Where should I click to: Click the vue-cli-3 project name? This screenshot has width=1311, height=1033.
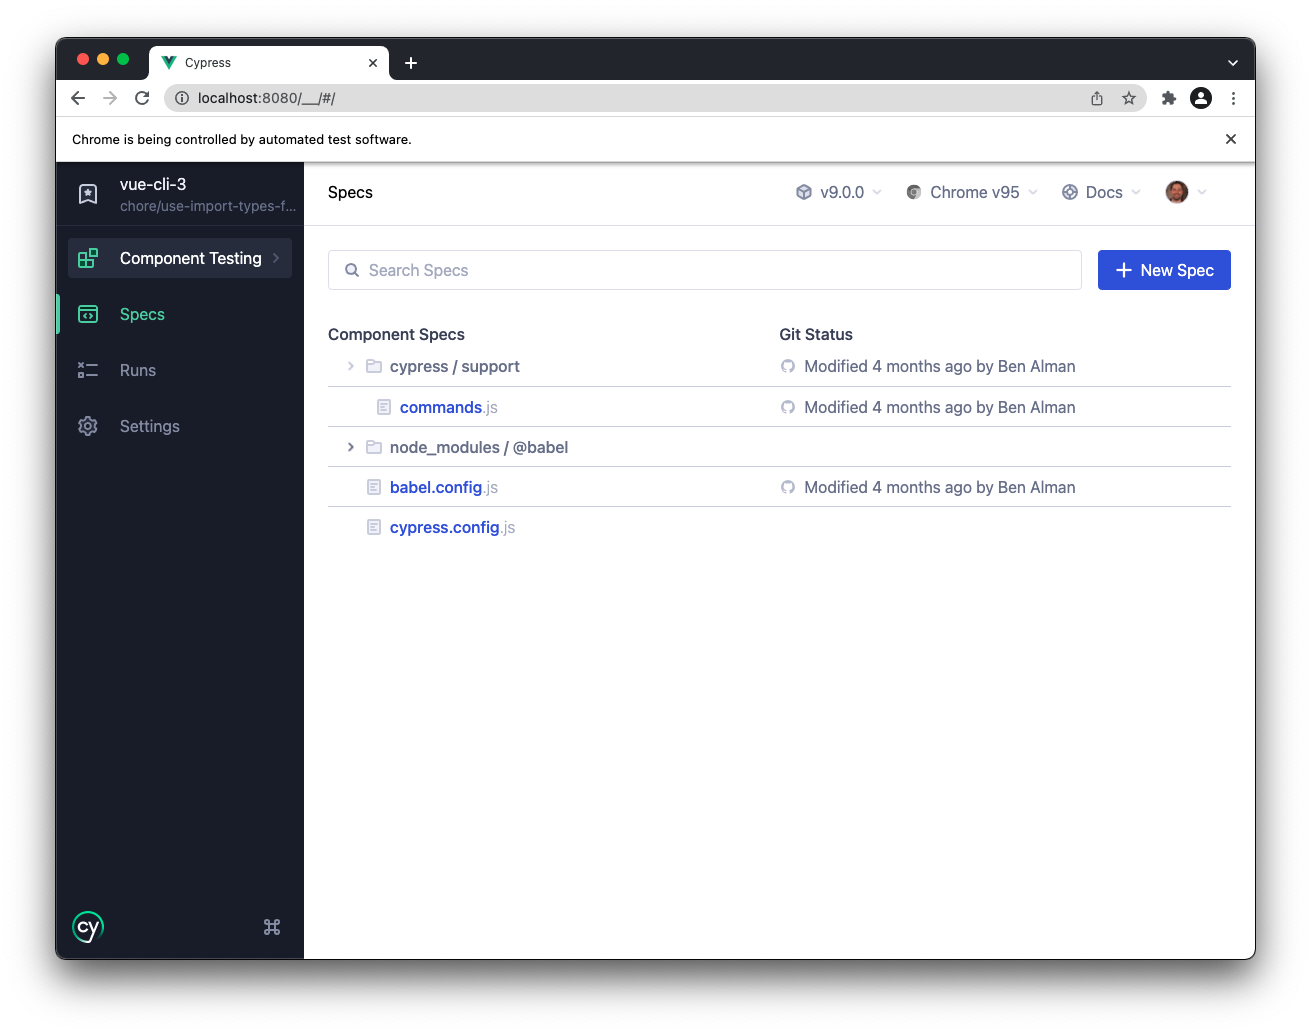[153, 184]
